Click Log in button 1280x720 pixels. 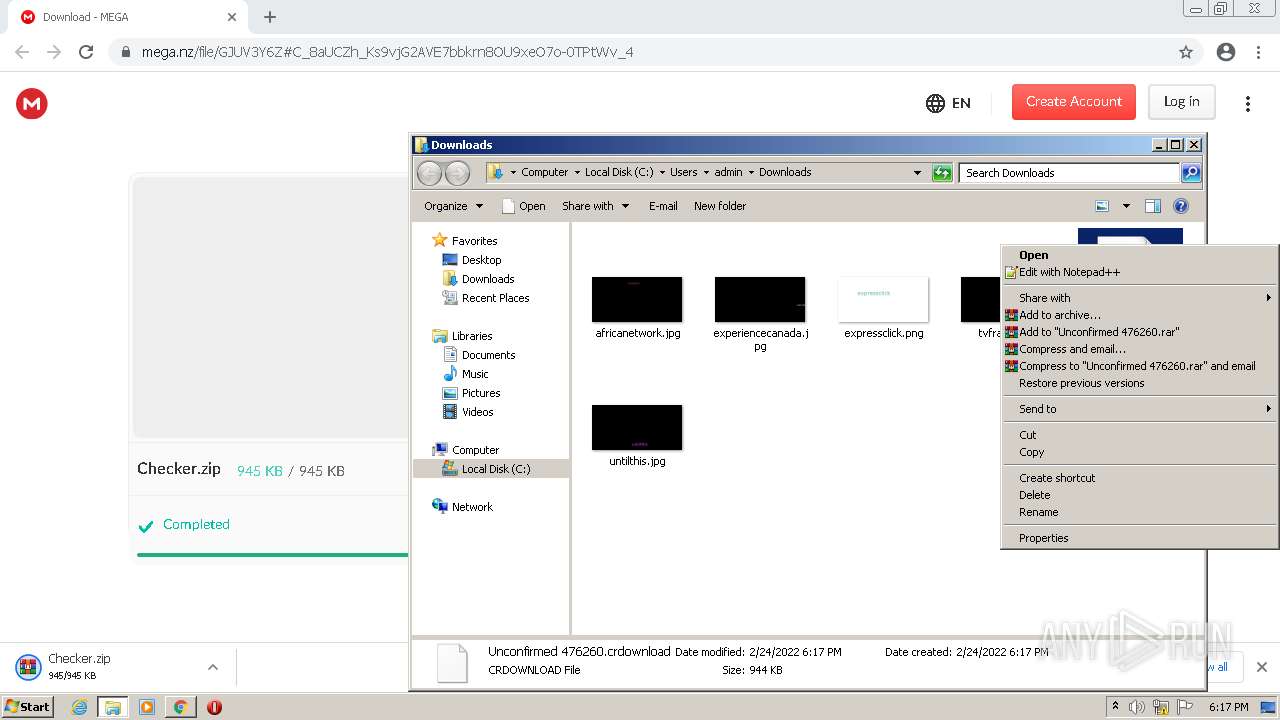(1181, 102)
